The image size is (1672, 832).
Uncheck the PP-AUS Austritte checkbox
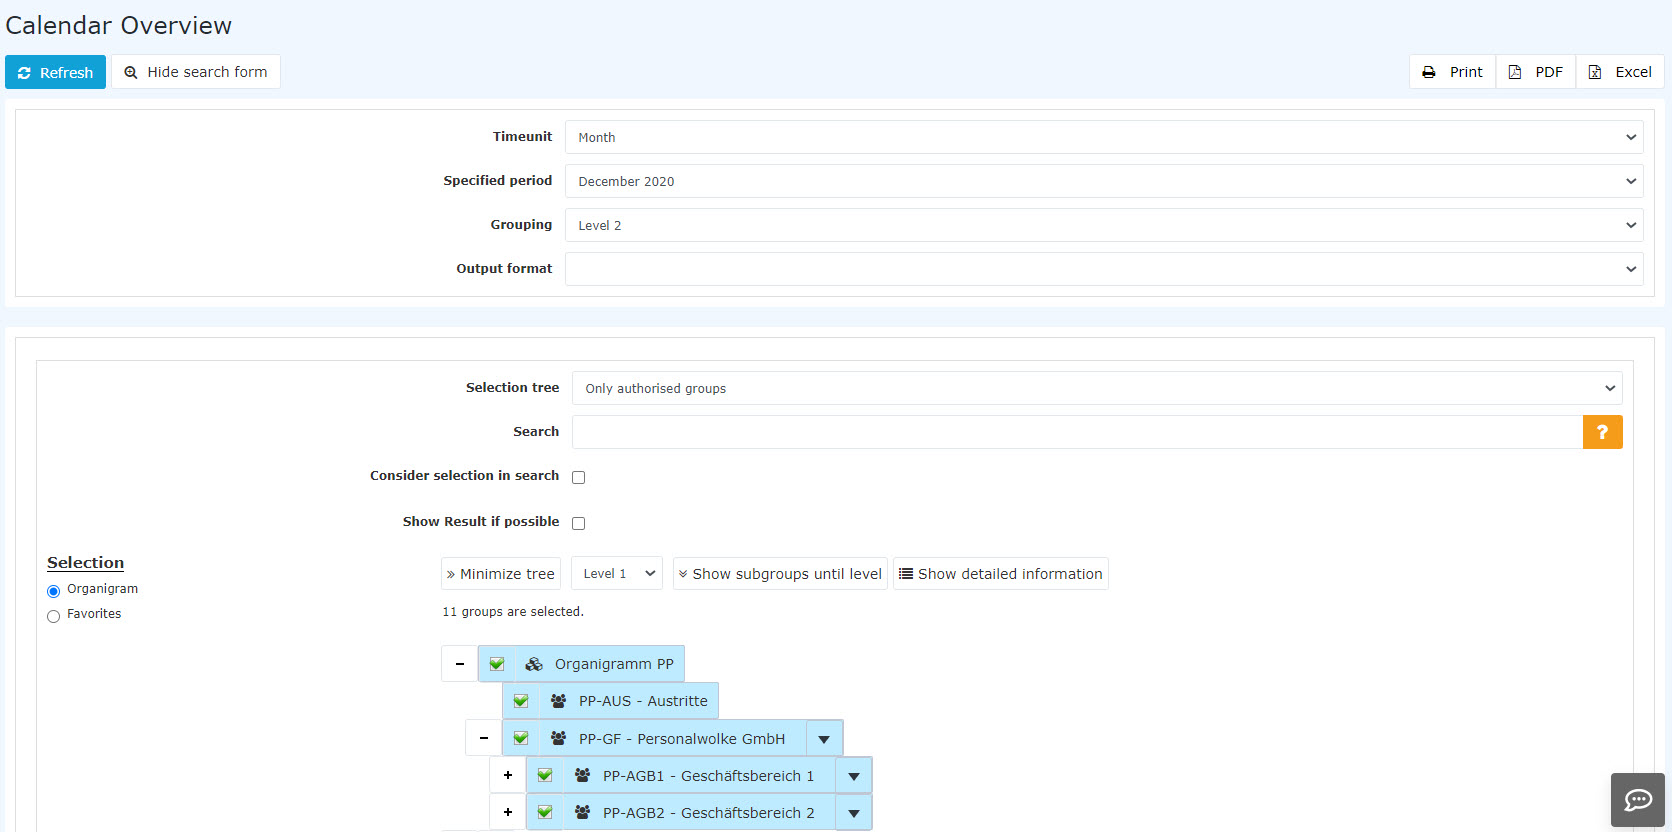521,701
